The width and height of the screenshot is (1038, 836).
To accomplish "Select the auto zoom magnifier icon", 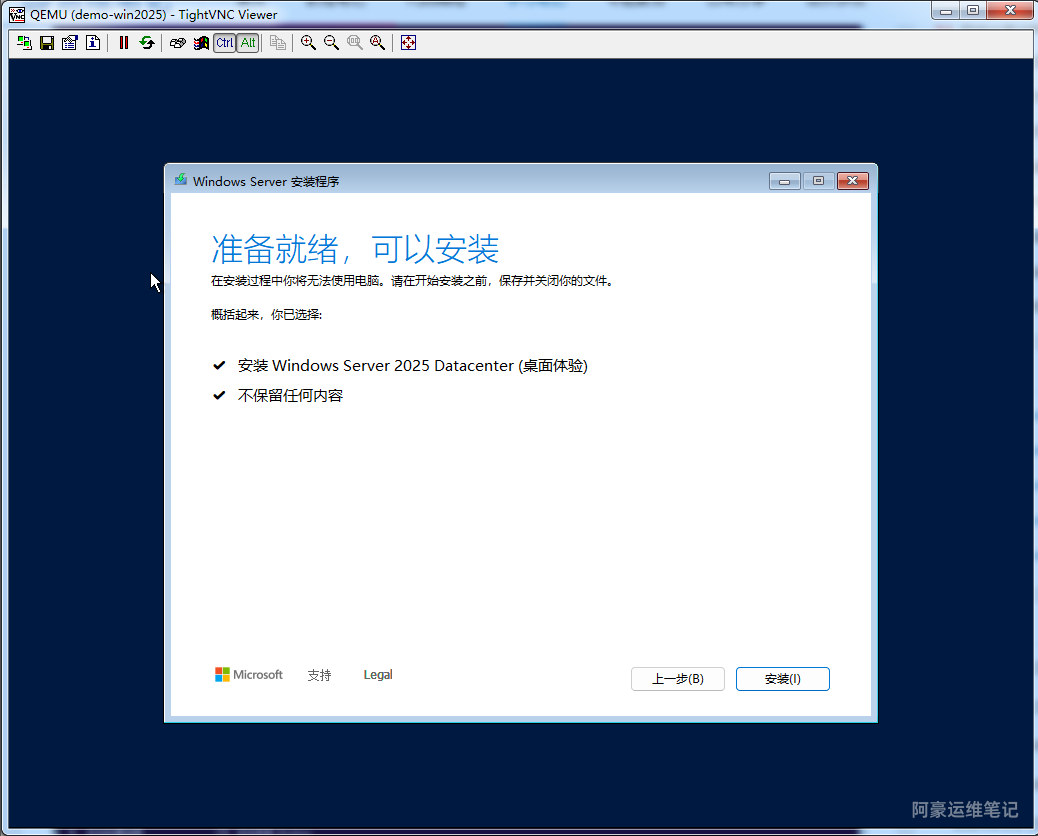I will point(377,43).
